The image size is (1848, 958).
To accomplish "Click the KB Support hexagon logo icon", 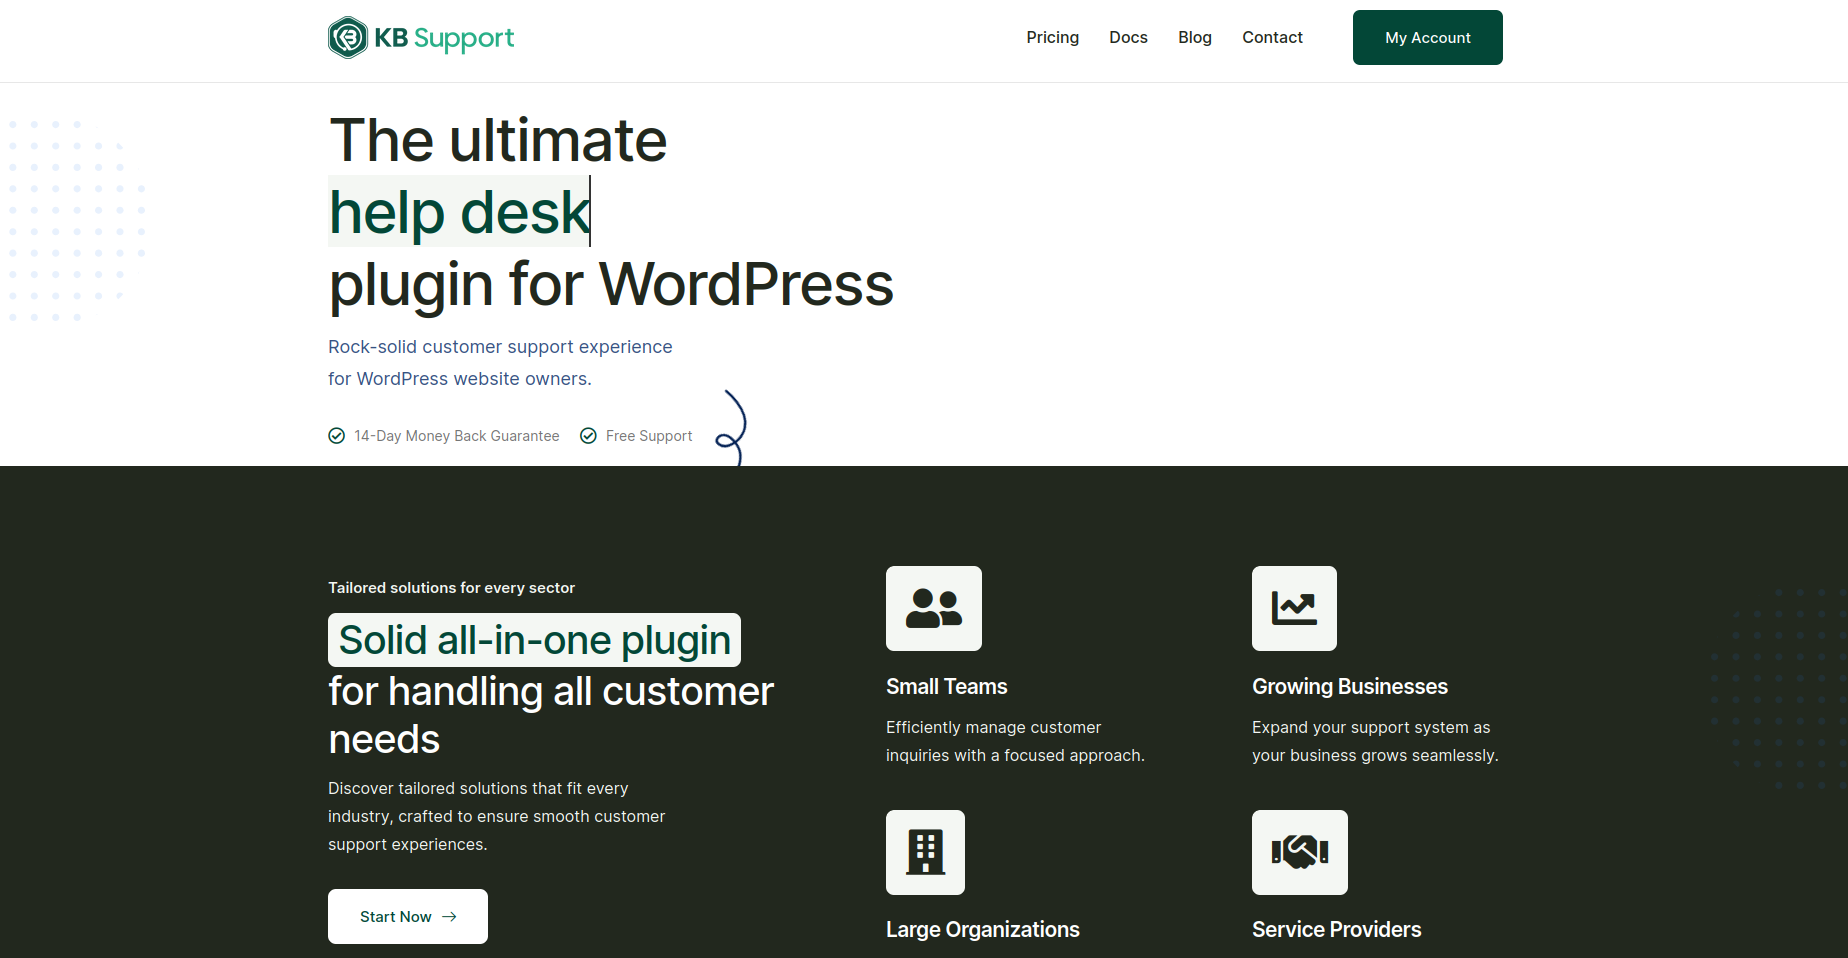I will pos(348,38).
